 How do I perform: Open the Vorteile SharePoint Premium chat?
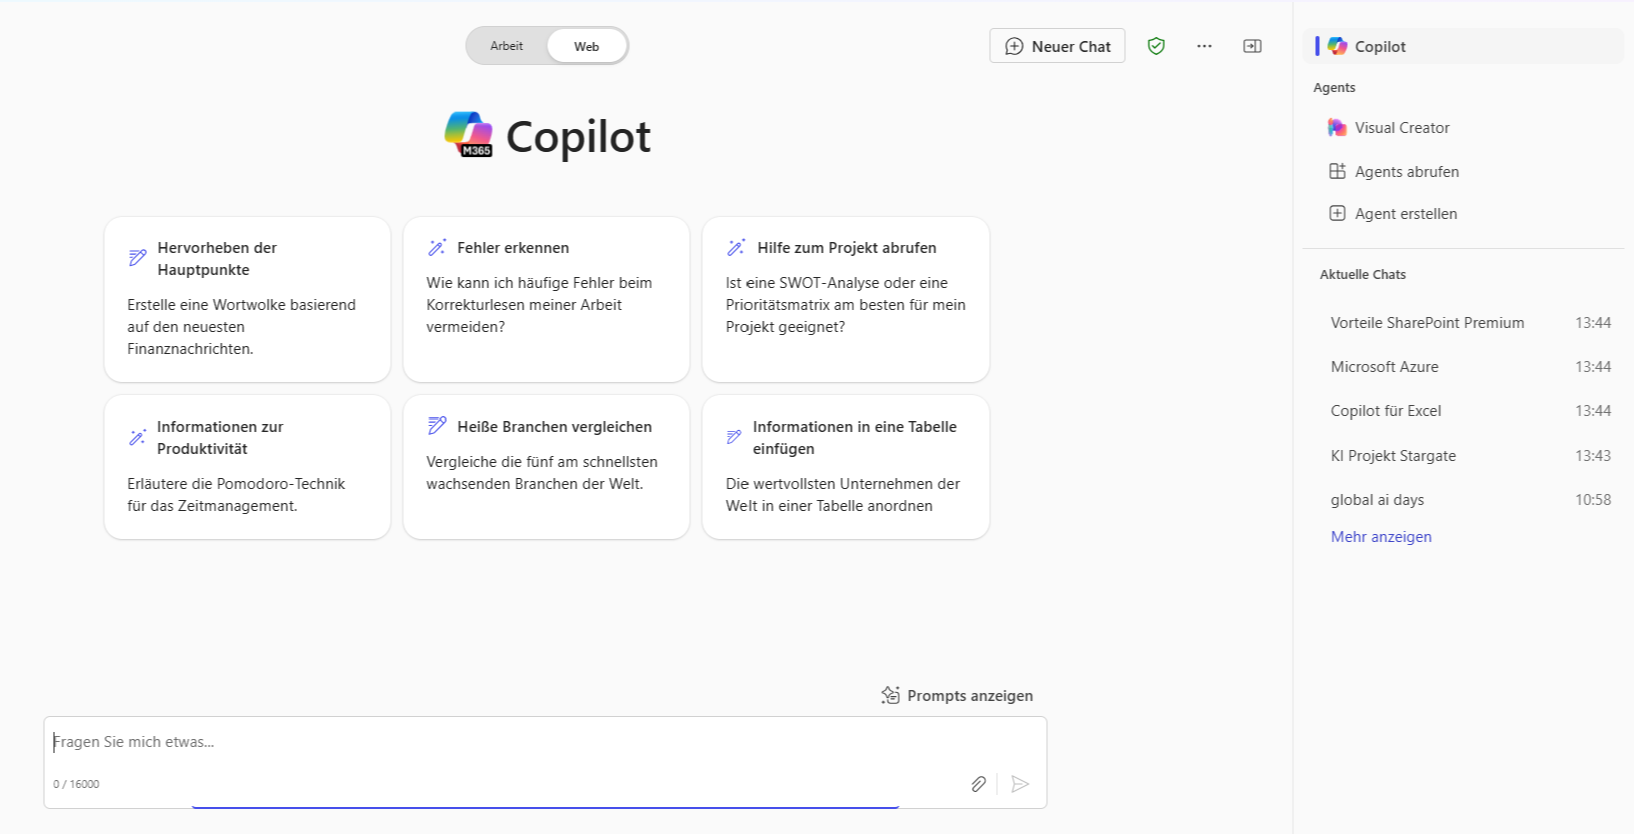[x=1427, y=323]
